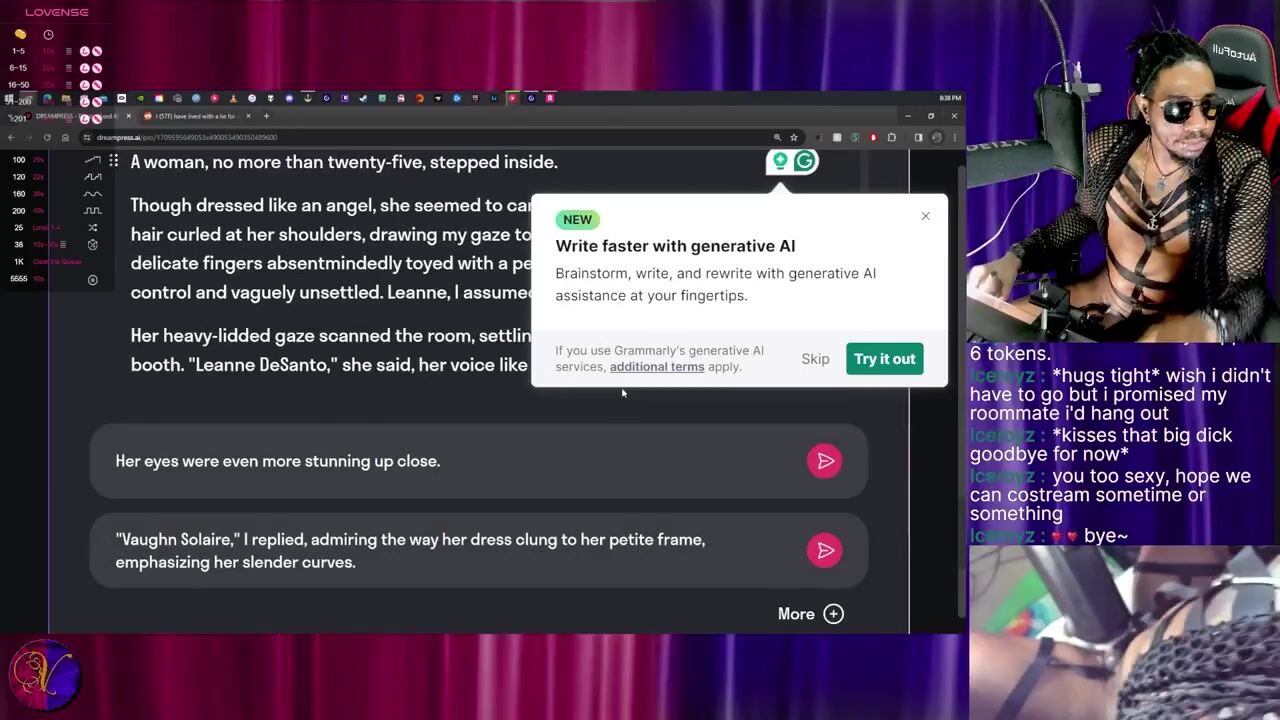Click the sine wave pattern icon
1280x720 pixels.
[93, 194]
